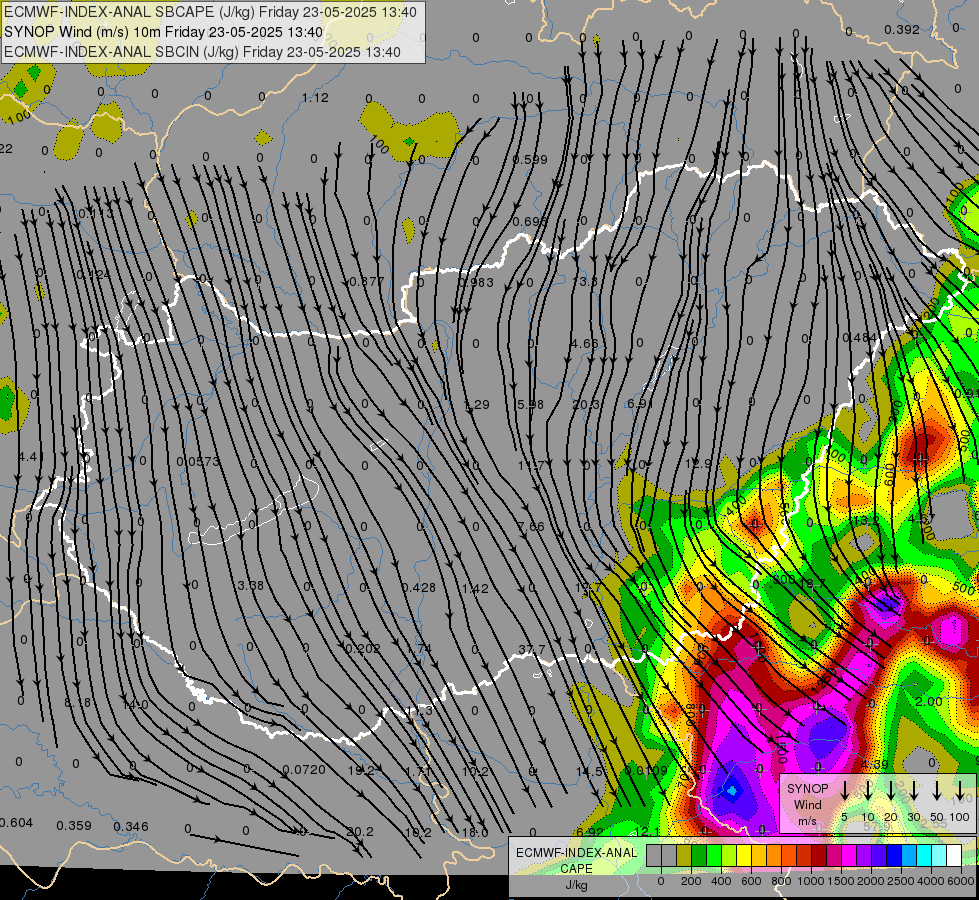Click the 4.39 value above wind legend
This screenshot has height=900, width=979.
tap(874, 764)
